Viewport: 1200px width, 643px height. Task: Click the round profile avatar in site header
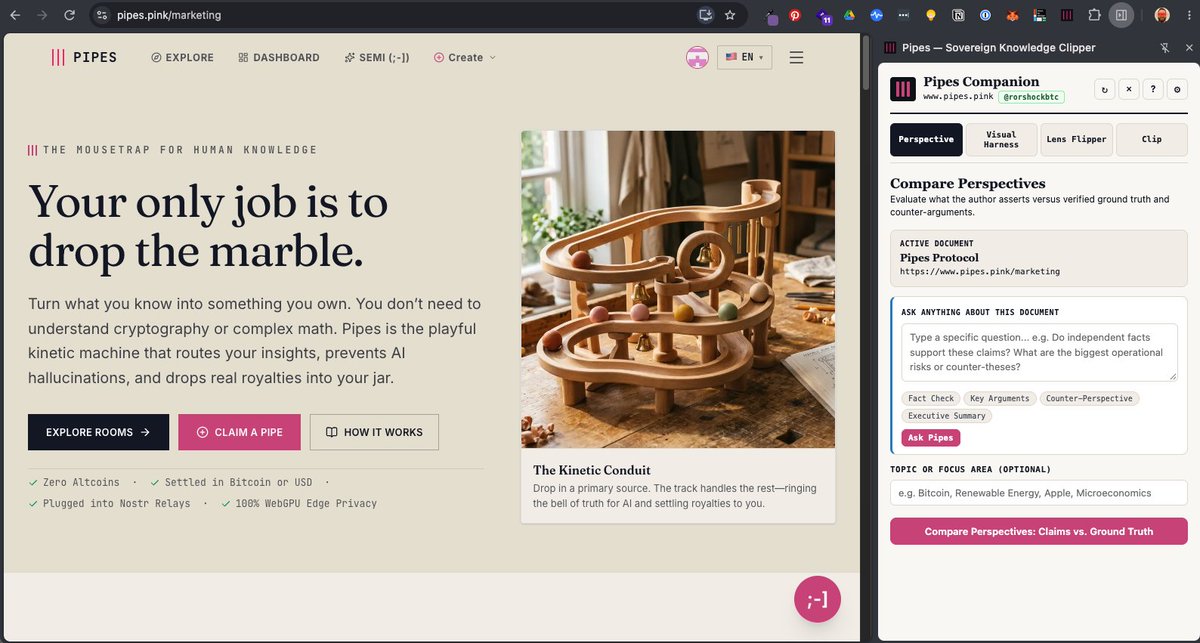pyautogui.click(x=697, y=58)
